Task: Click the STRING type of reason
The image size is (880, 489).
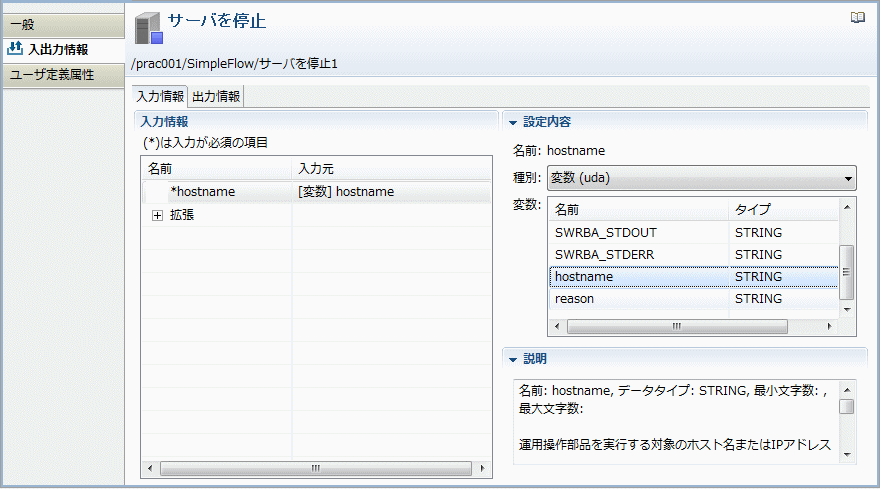Action: click(758, 299)
